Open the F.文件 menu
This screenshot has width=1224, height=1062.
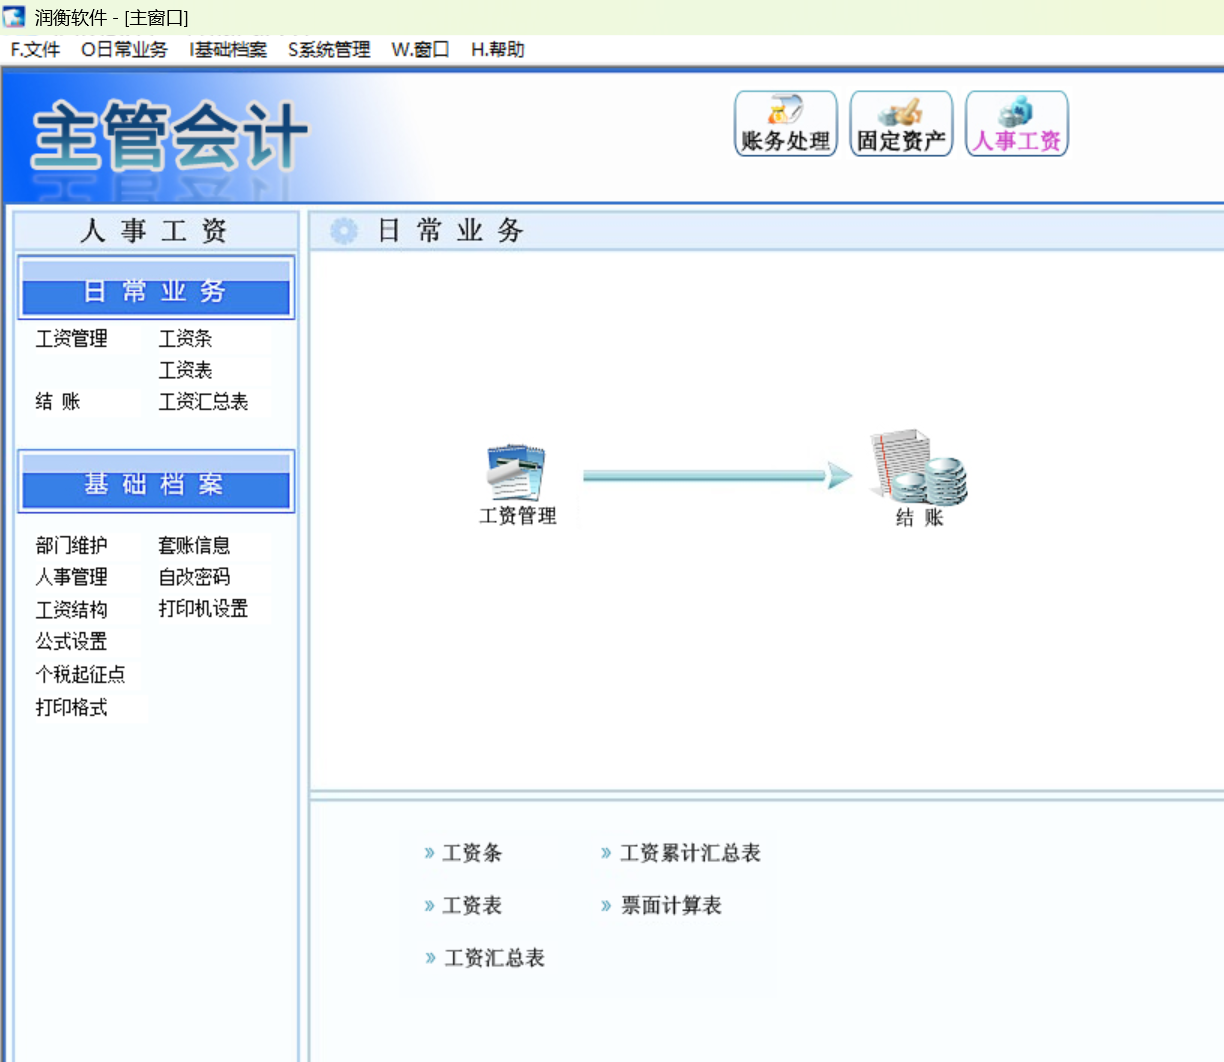[35, 50]
